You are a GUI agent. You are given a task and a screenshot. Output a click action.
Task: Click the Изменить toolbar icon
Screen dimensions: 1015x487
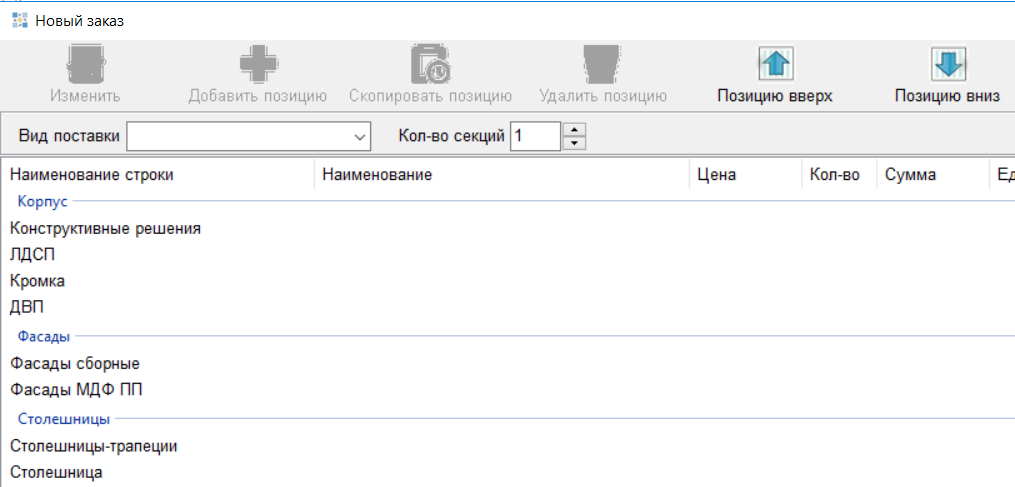pos(86,66)
